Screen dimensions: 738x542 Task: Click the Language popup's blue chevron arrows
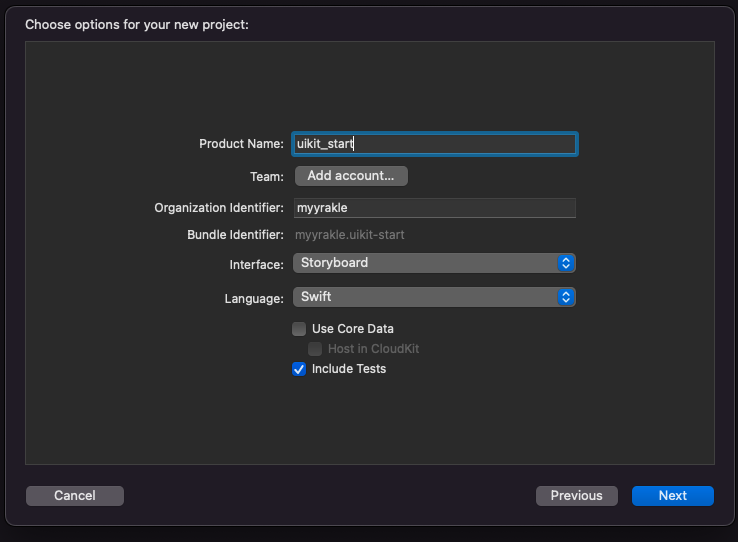[566, 297]
